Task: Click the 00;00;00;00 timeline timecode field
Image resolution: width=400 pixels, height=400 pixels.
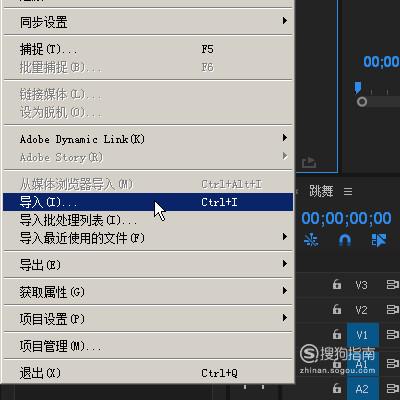Action: (x=346, y=218)
